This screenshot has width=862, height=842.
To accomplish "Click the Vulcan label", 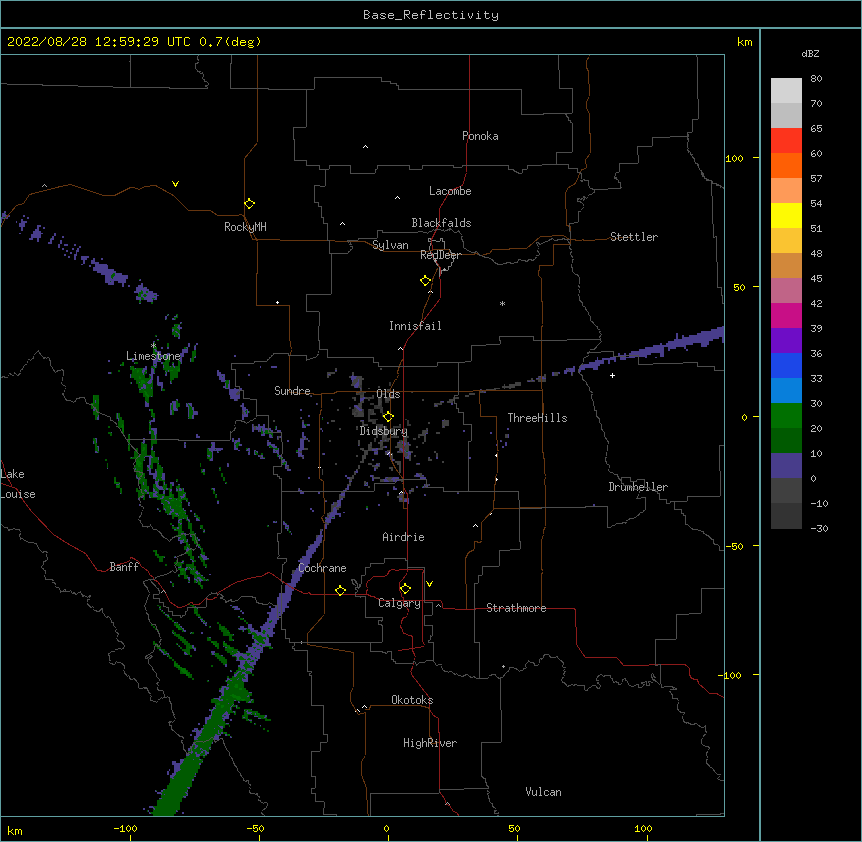I will click(543, 792).
